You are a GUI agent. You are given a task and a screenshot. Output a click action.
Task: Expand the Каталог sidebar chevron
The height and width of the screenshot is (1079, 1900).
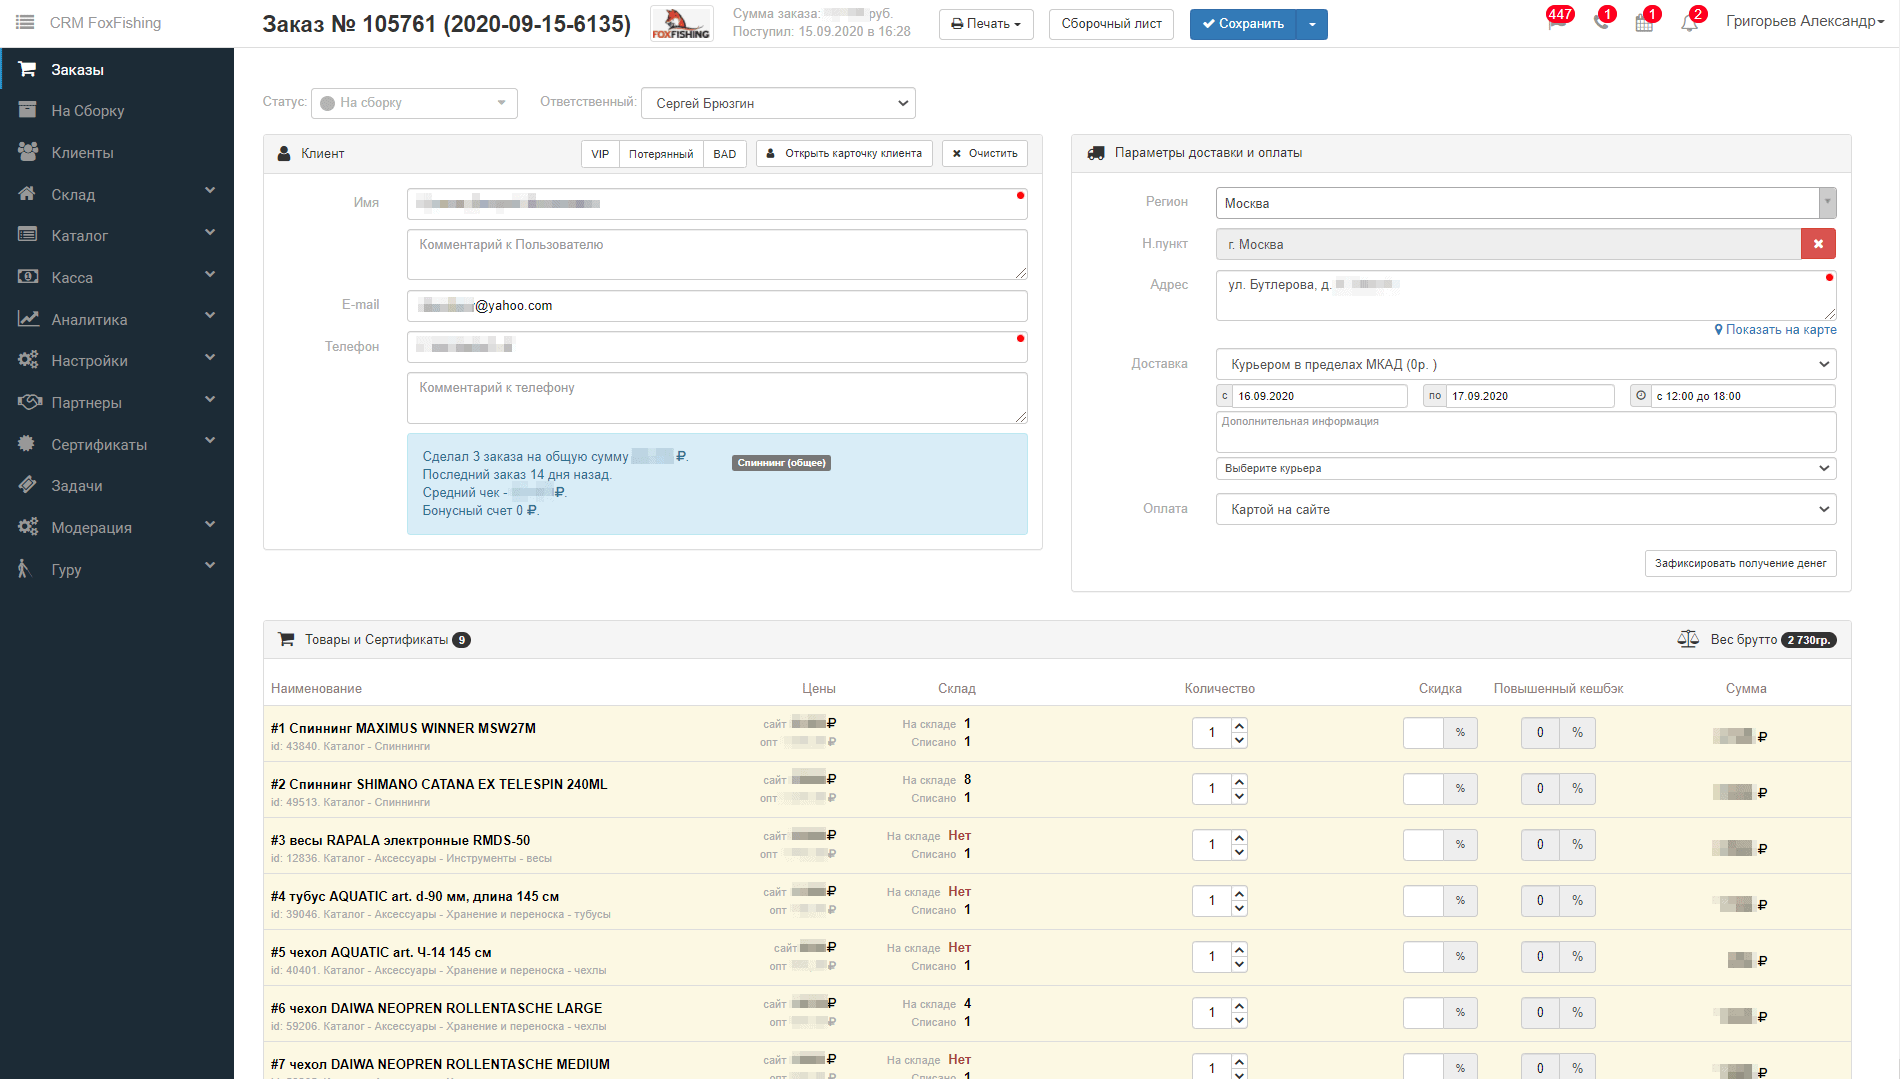[x=210, y=233]
